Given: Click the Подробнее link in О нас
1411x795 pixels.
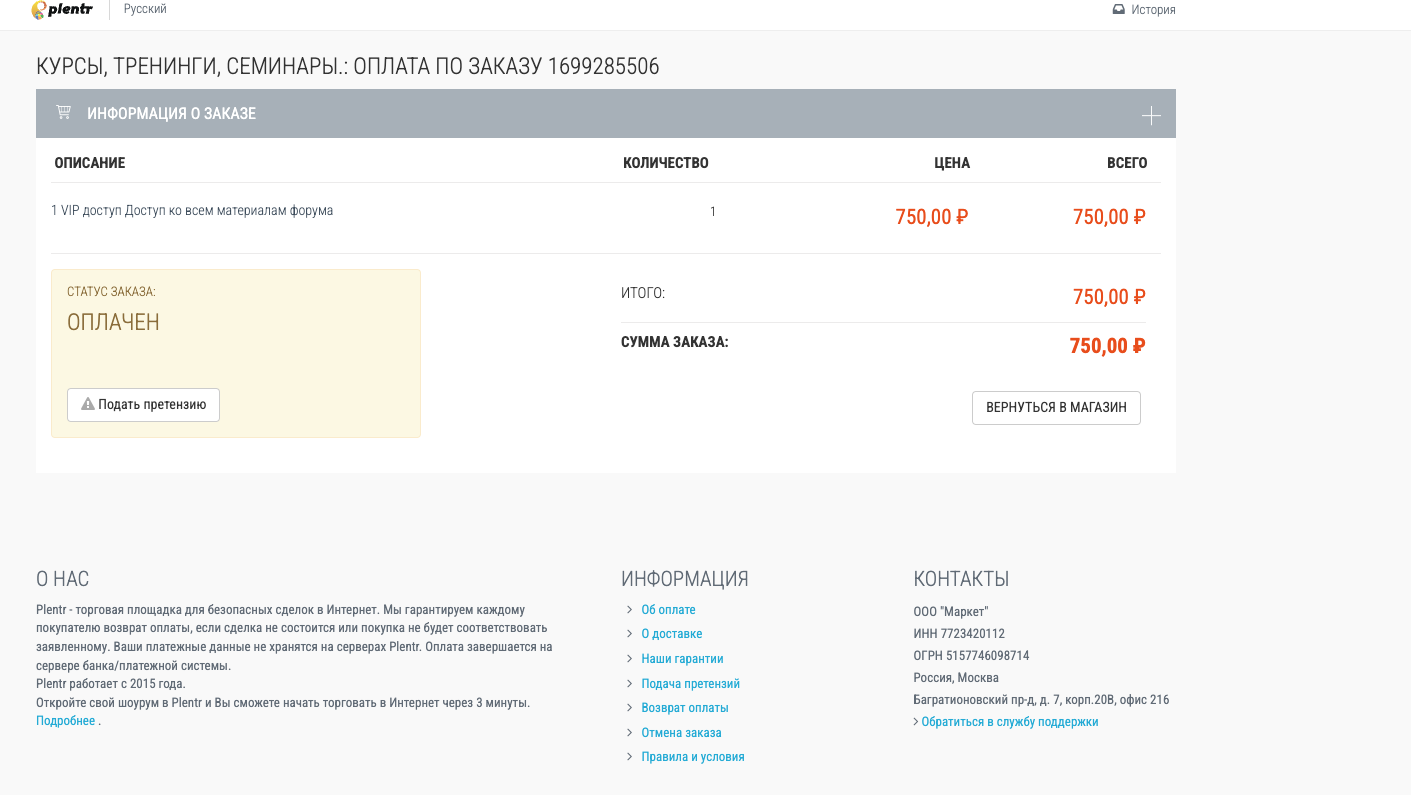Looking at the screenshot, I should pos(66,721).
